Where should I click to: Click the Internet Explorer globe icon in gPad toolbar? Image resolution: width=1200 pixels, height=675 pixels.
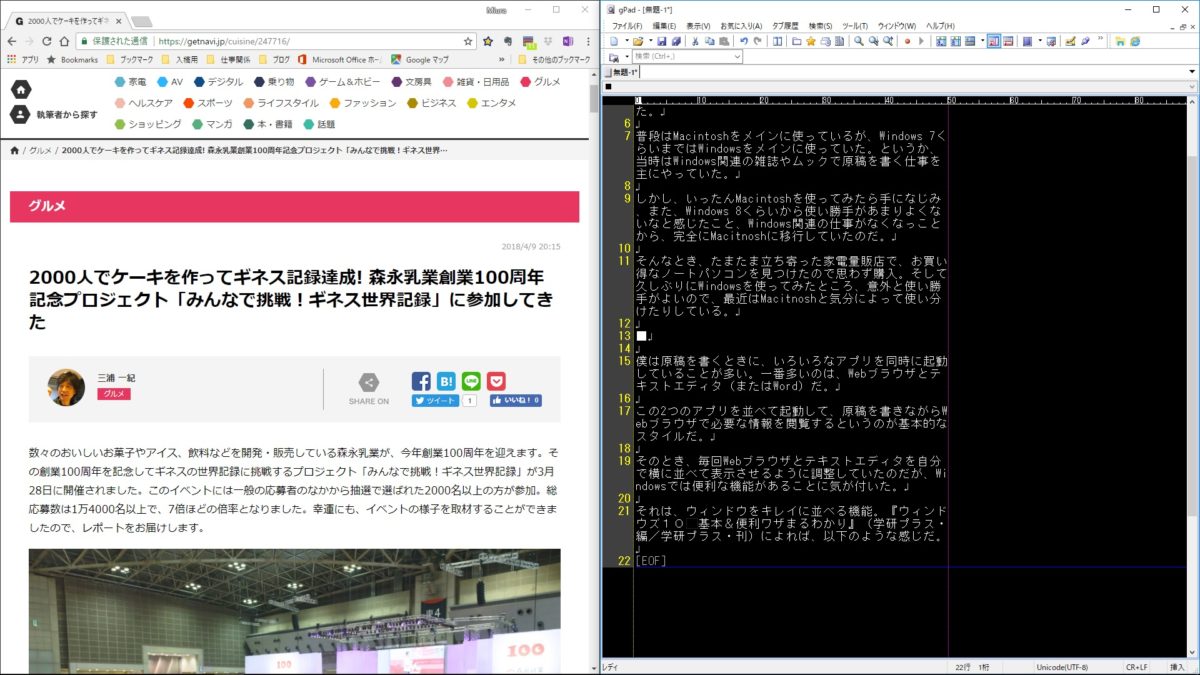click(x=1135, y=41)
